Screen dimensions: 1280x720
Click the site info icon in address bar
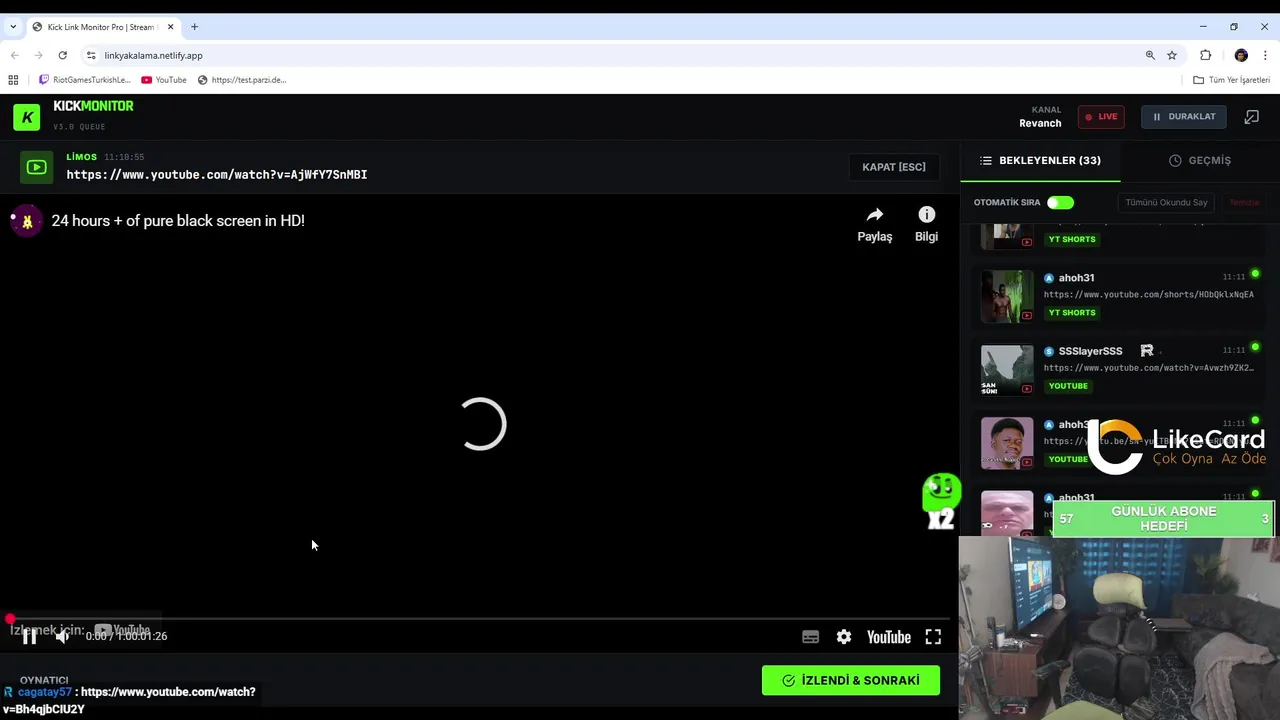pos(91,56)
